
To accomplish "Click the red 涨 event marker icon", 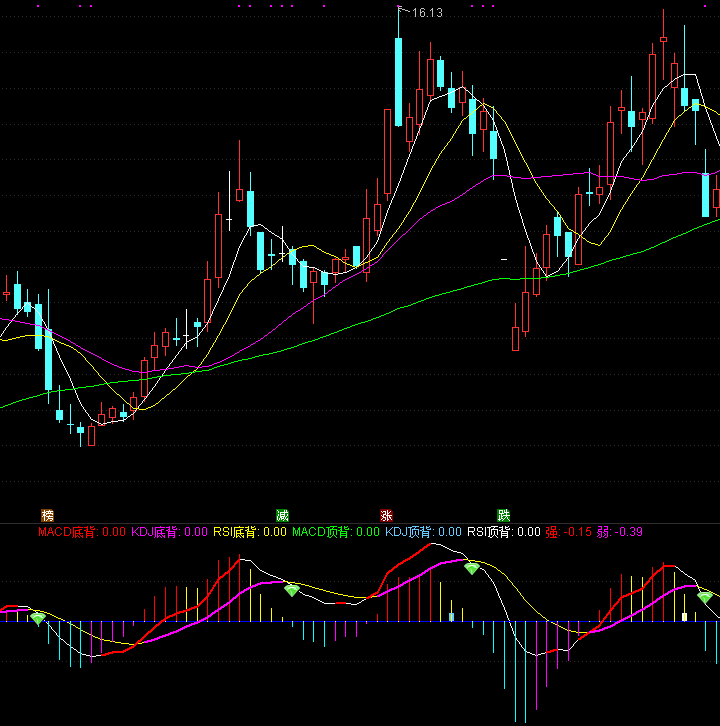I will pyautogui.click(x=386, y=515).
